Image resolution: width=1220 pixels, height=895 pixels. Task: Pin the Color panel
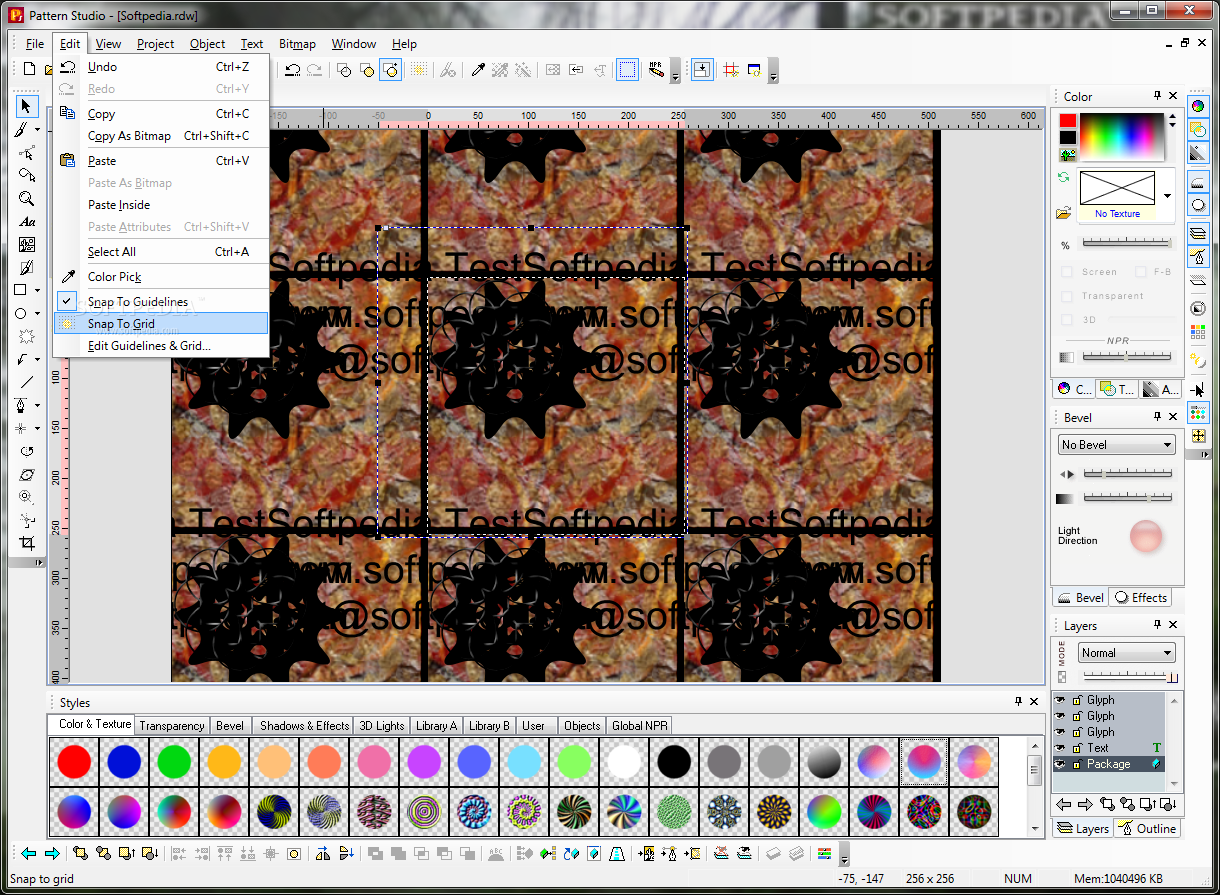point(1157,96)
